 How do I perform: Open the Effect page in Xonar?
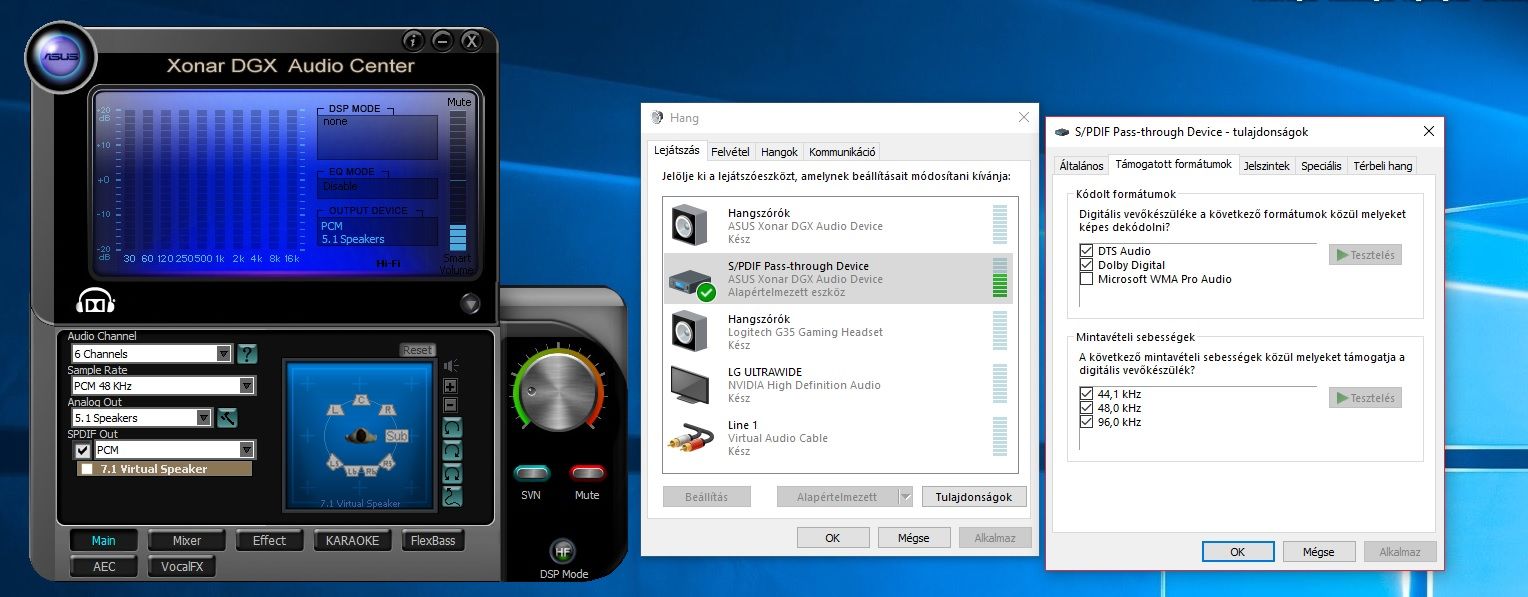pyautogui.click(x=269, y=540)
